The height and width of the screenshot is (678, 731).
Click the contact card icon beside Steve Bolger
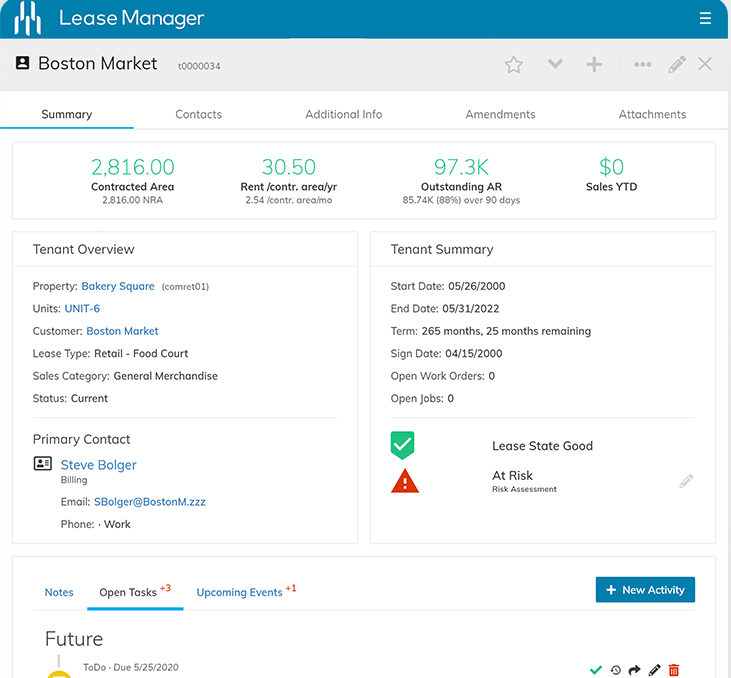42,463
